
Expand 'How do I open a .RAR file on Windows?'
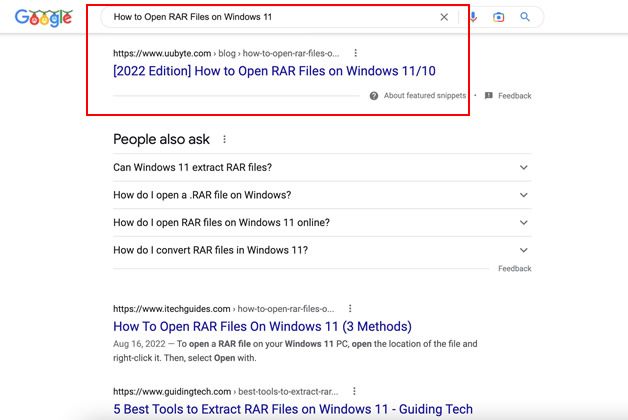click(x=322, y=195)
